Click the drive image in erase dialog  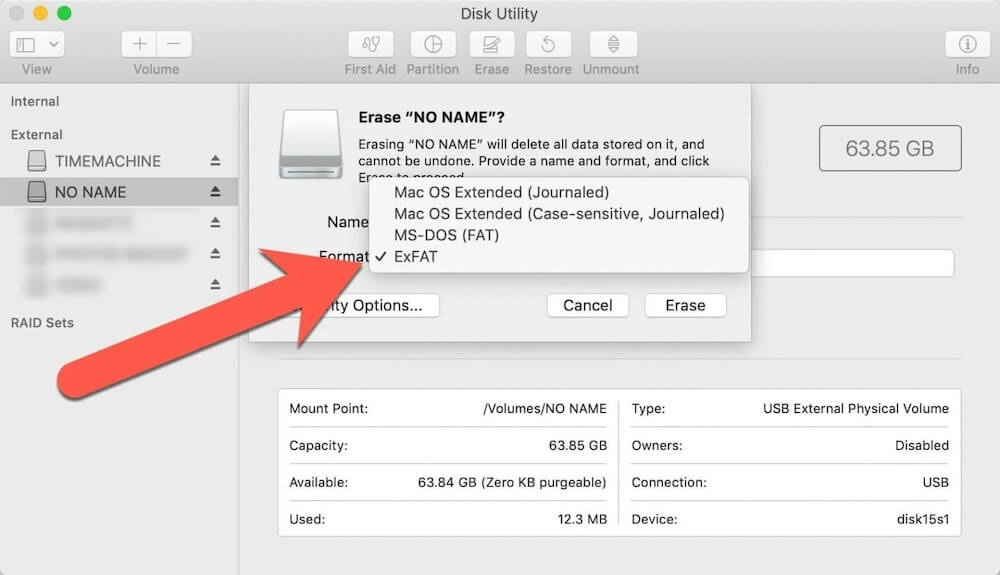pos(311,144)
